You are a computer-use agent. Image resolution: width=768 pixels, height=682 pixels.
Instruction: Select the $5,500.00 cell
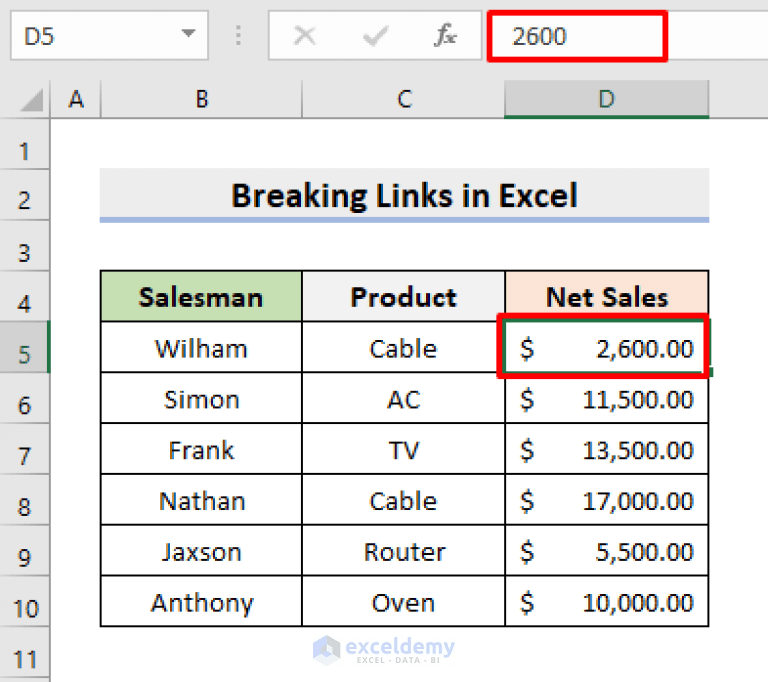[x=606, y=552]
